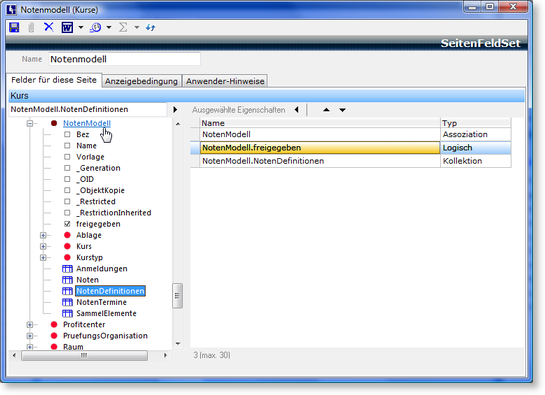Image resolution: width=545 pixels, height=395 pixels.
Task: Click the table icon beside SammelElemente
Action: coord(67,313)
